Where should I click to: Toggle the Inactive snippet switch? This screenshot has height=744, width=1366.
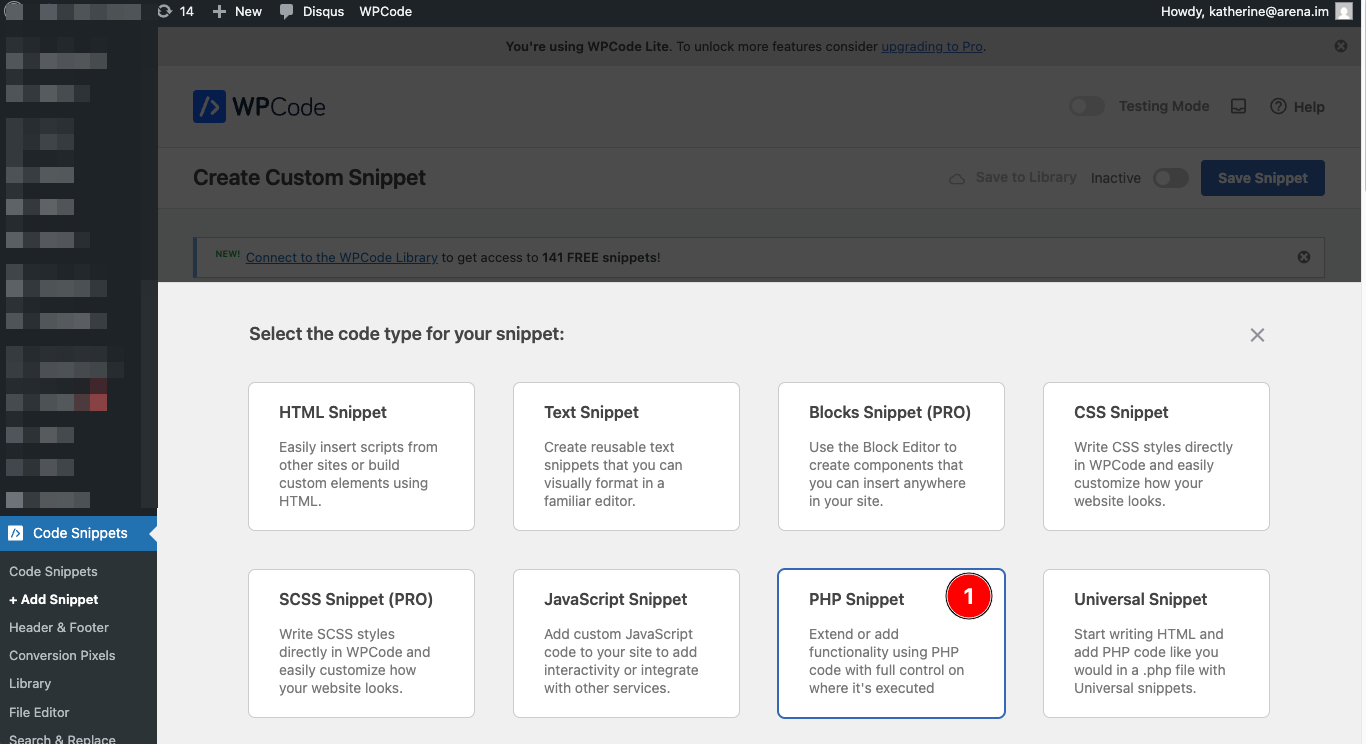tap(1170, 178)
